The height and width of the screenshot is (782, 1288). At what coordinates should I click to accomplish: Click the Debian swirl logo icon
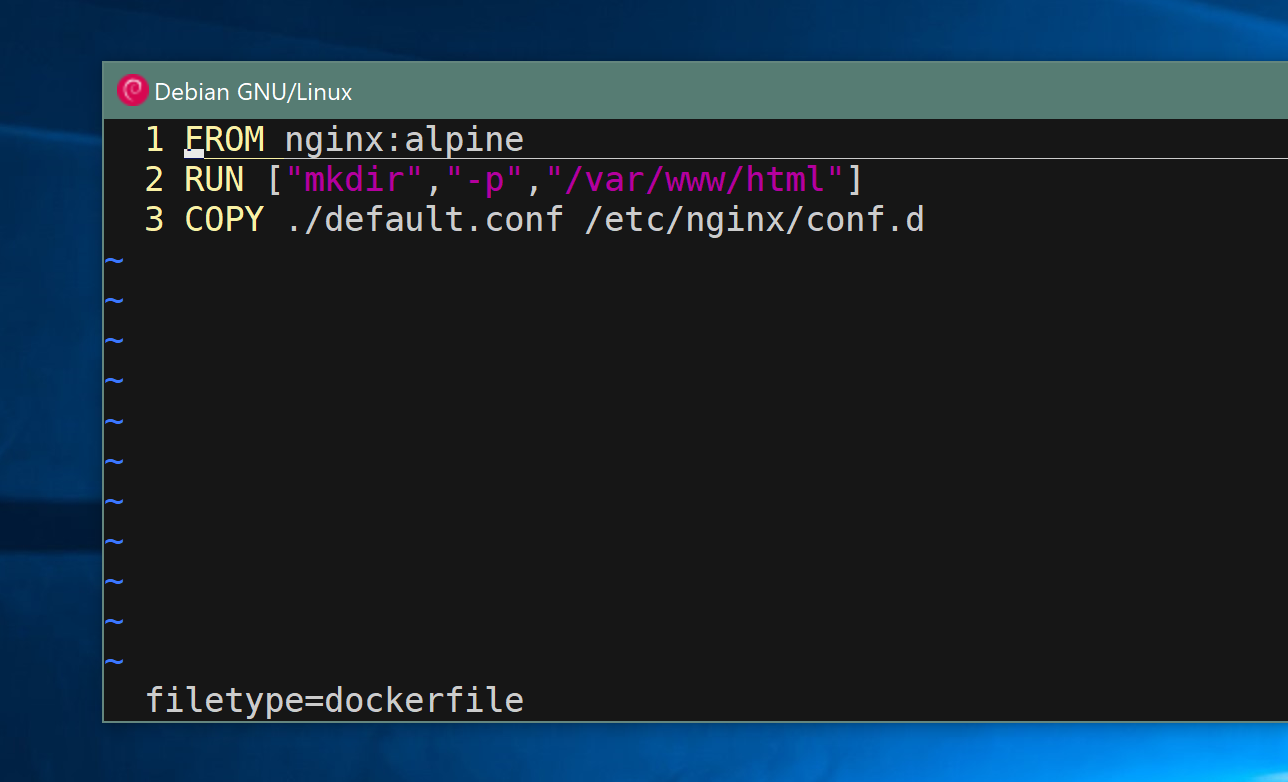click(133, 90)
